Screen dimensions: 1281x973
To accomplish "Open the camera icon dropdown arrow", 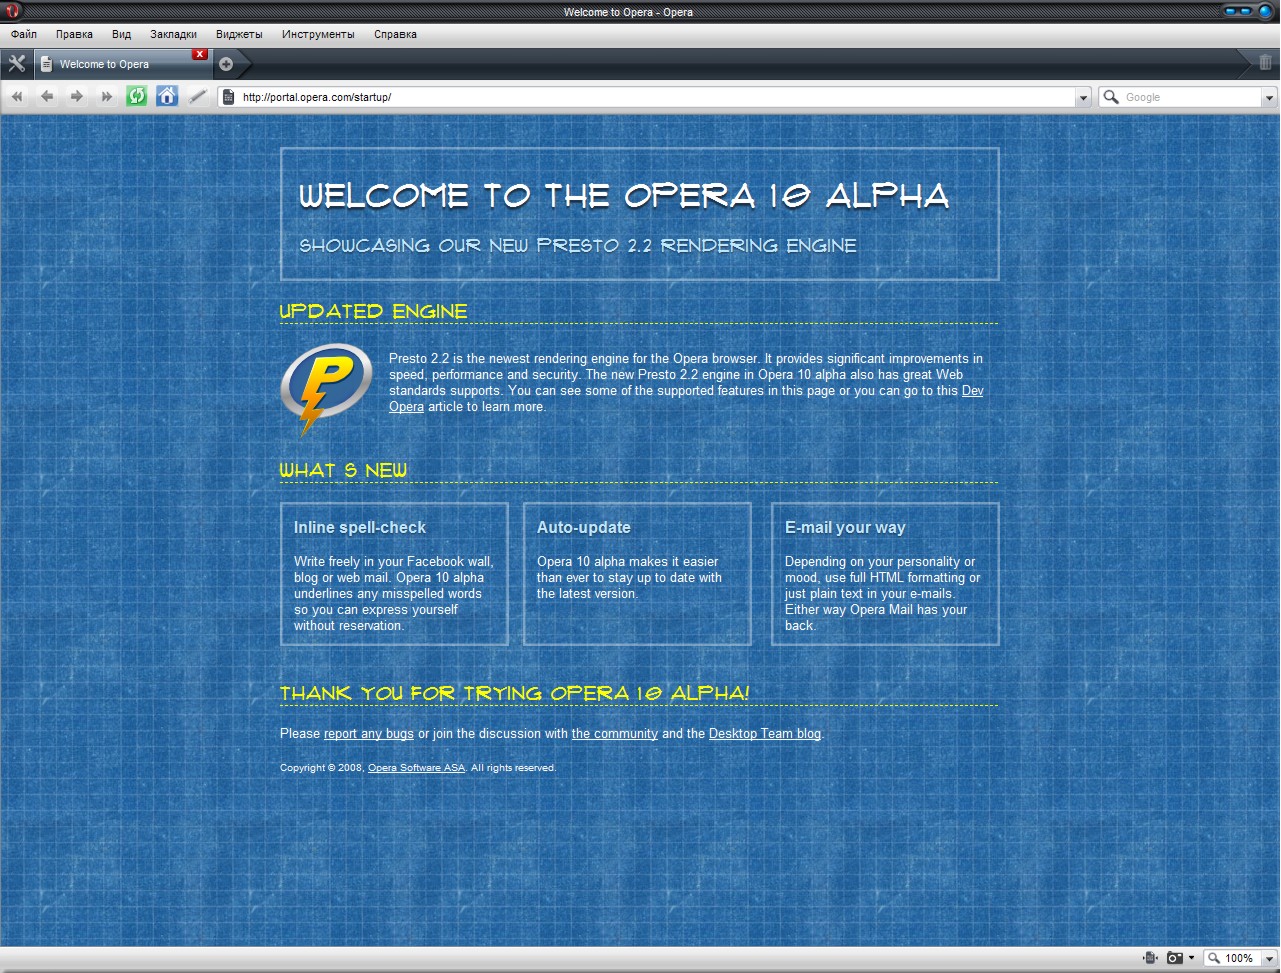I will pos(1191,958).
